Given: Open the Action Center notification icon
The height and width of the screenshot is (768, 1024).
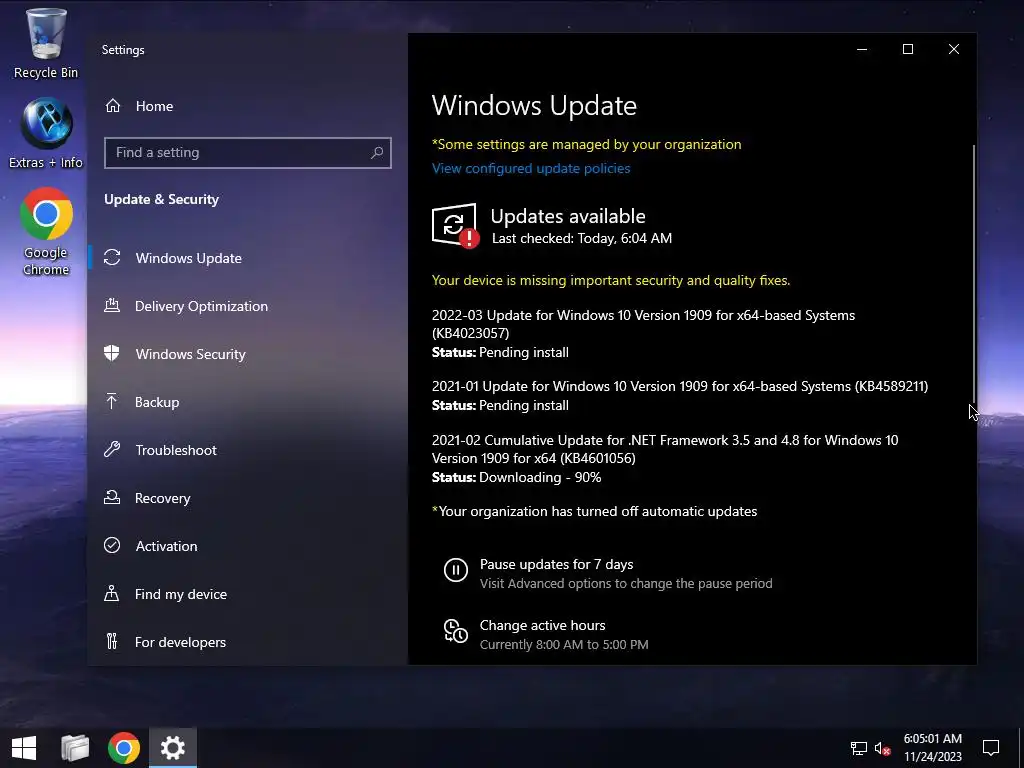Looking at the screenshot, I should pyautogui.click(x=991, y=748).
